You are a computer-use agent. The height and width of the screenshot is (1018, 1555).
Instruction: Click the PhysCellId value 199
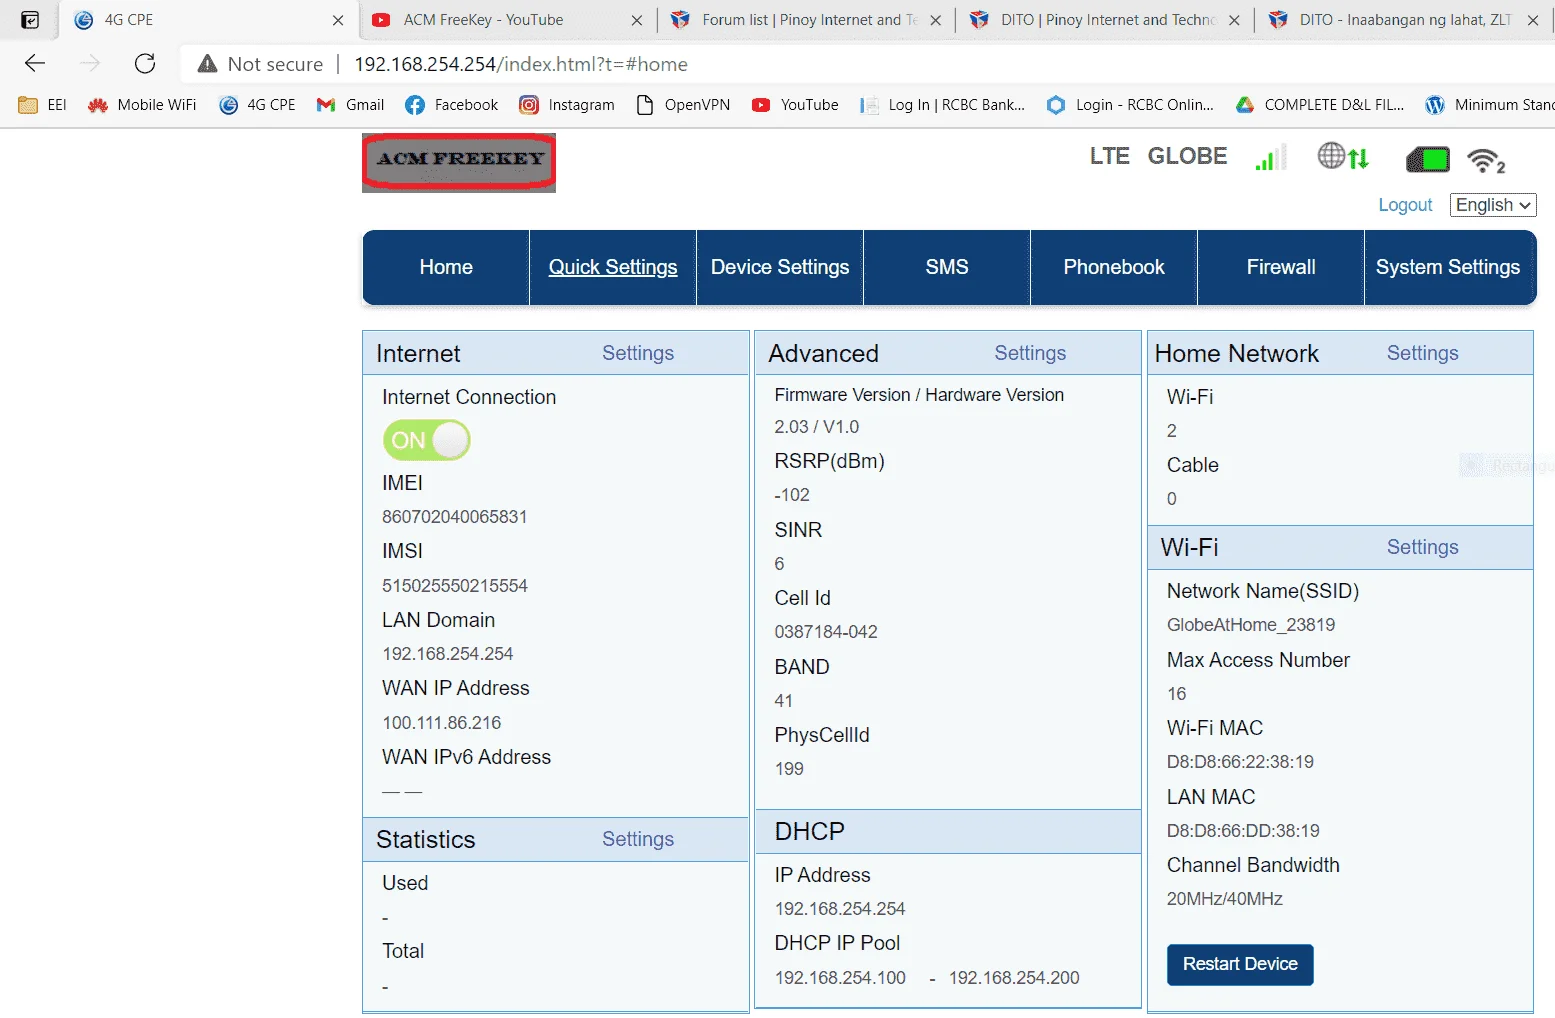coord(789,769)
